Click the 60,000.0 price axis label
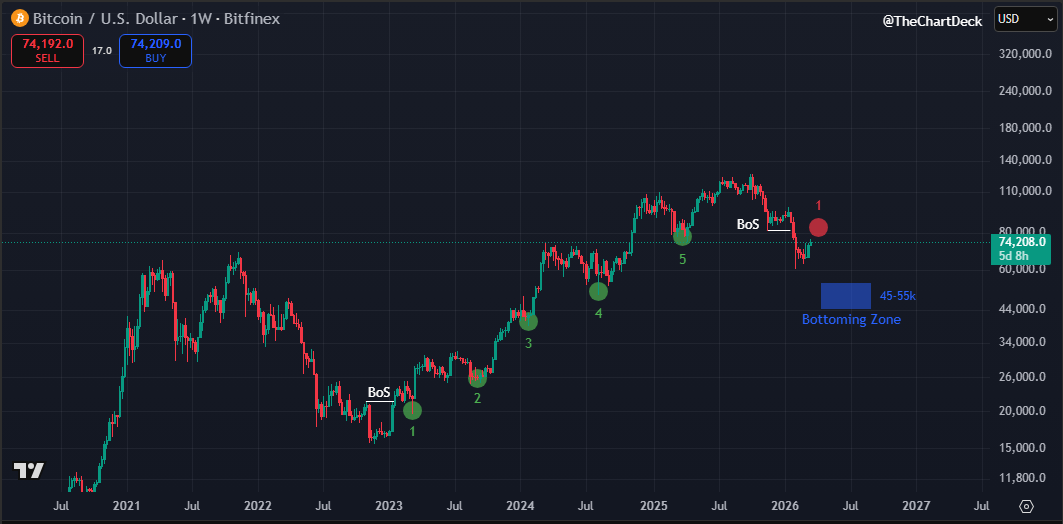Image resolution: width=1063 pixels, height=524 pixels. click(1023, 269)
